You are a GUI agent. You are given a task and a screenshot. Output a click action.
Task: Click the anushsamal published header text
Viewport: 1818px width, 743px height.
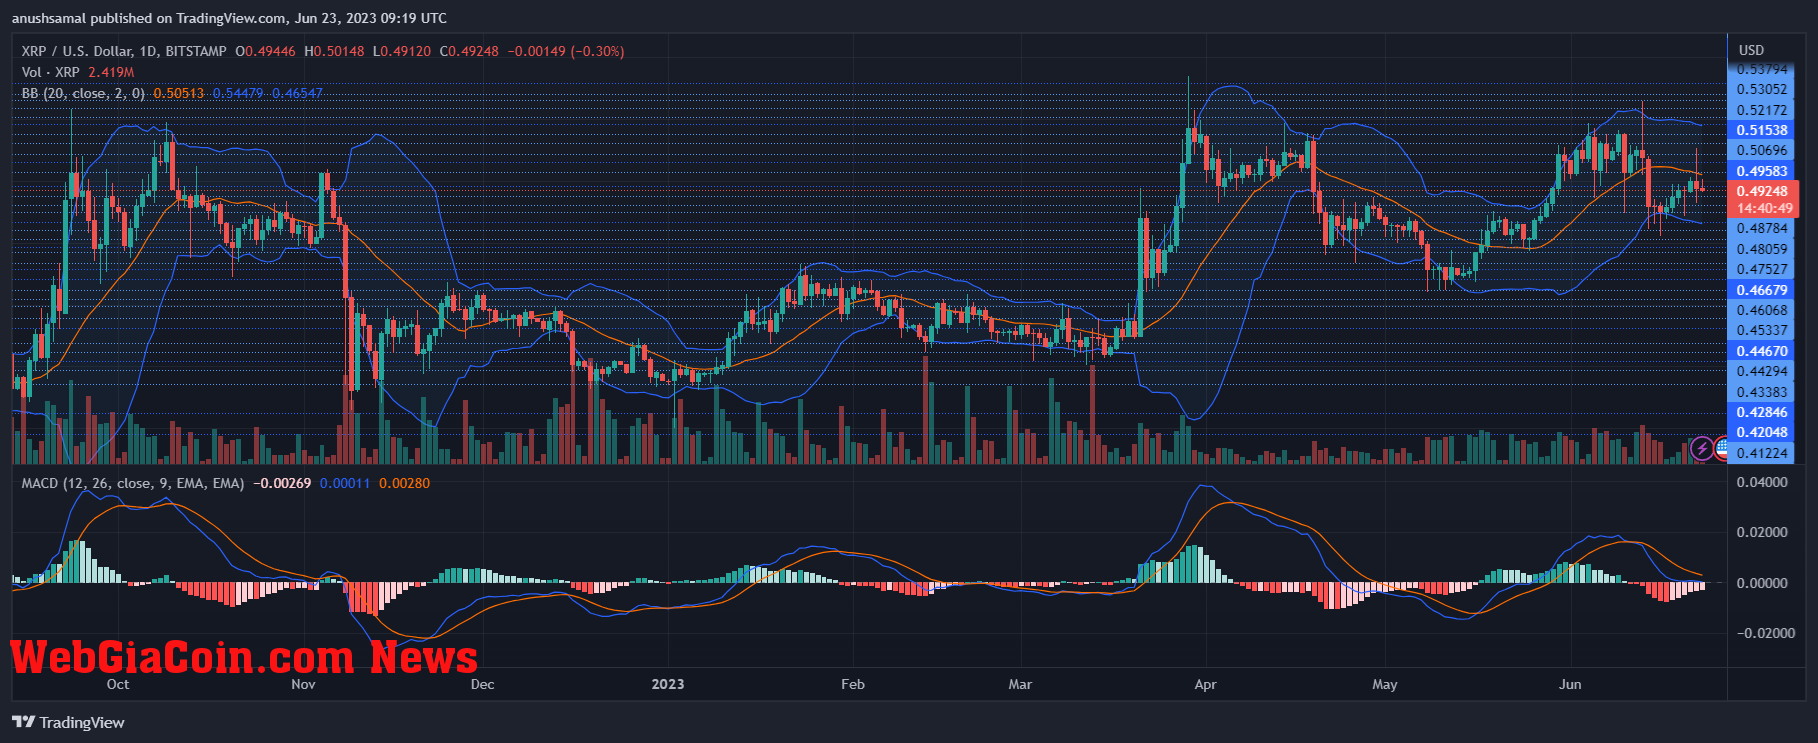pyautogui.click(x=229, y=18)
